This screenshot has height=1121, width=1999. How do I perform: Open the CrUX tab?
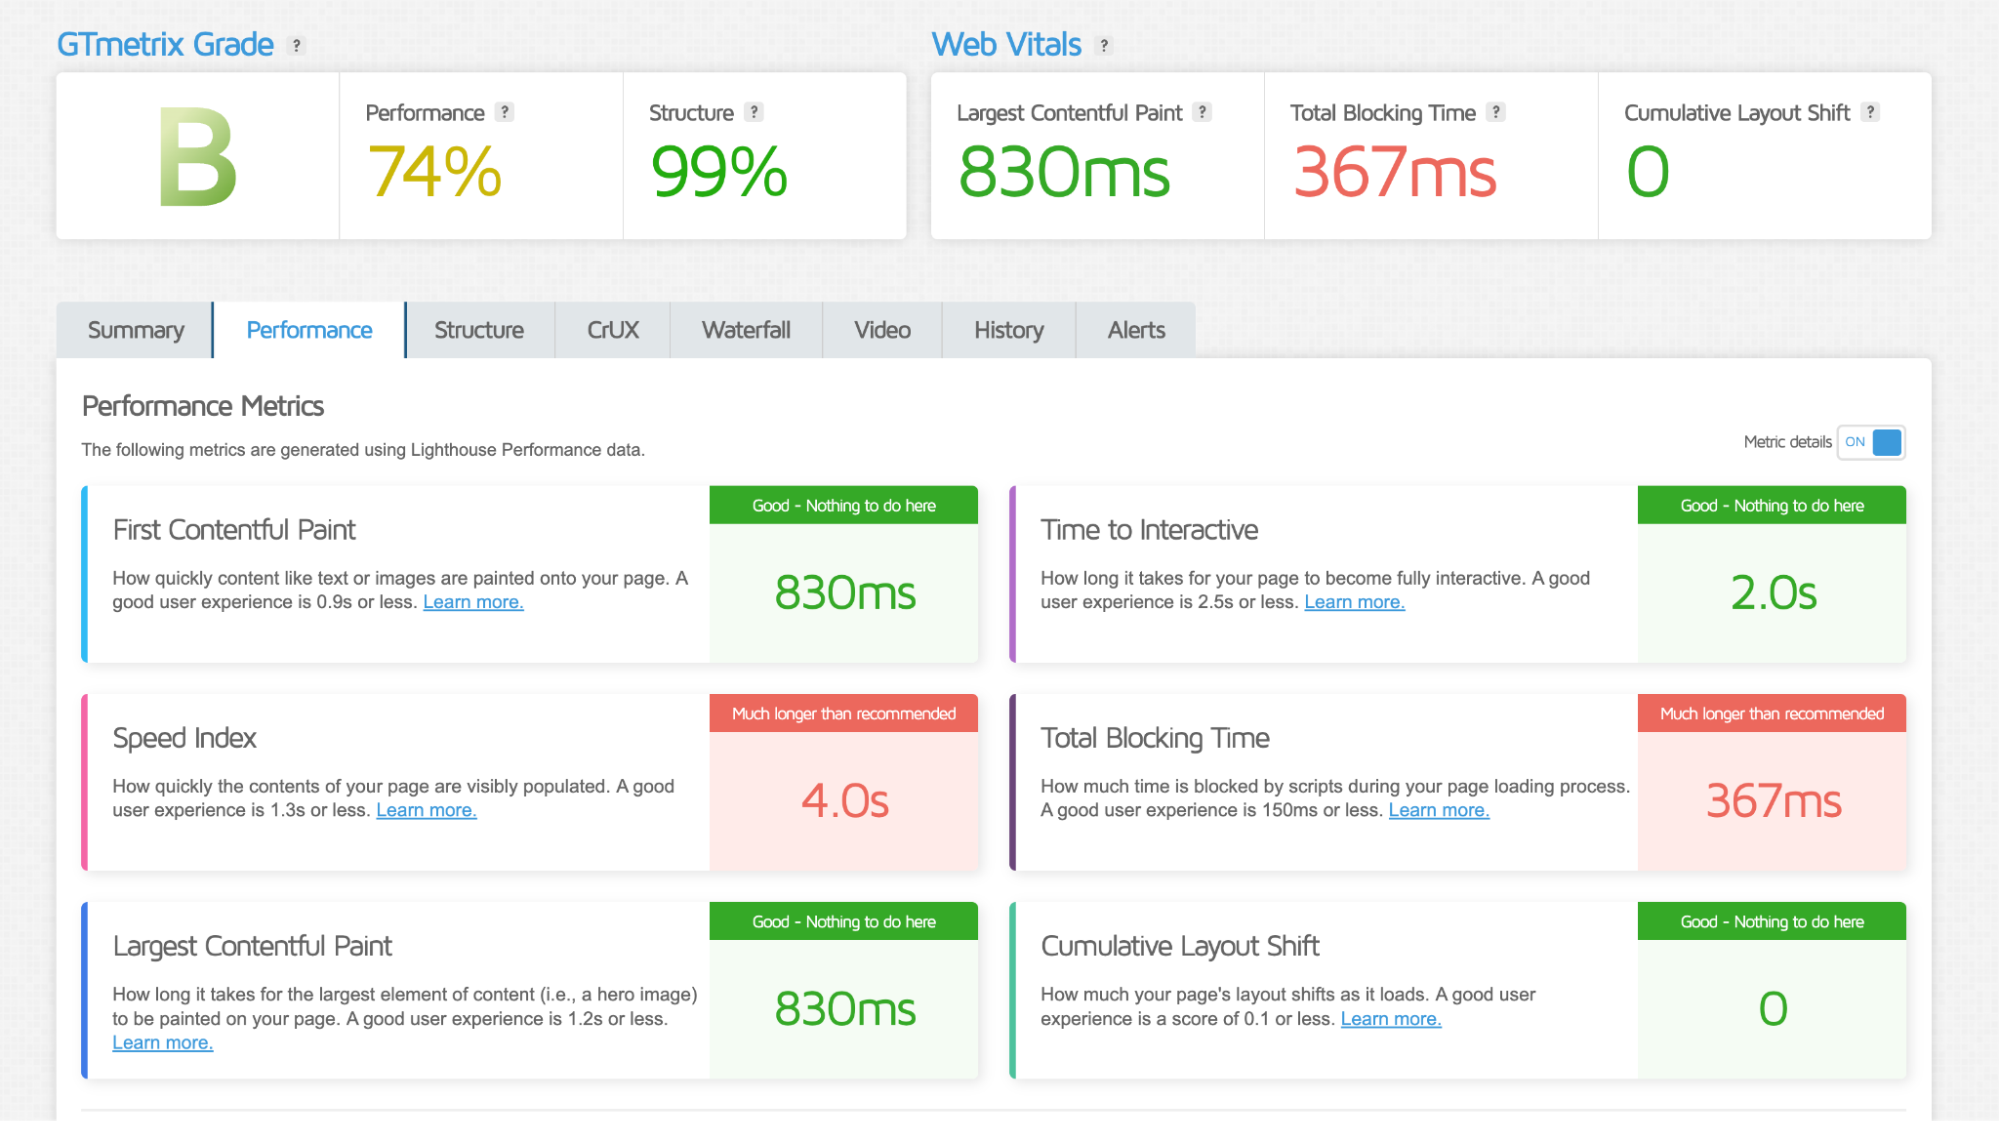coord(612,330)
